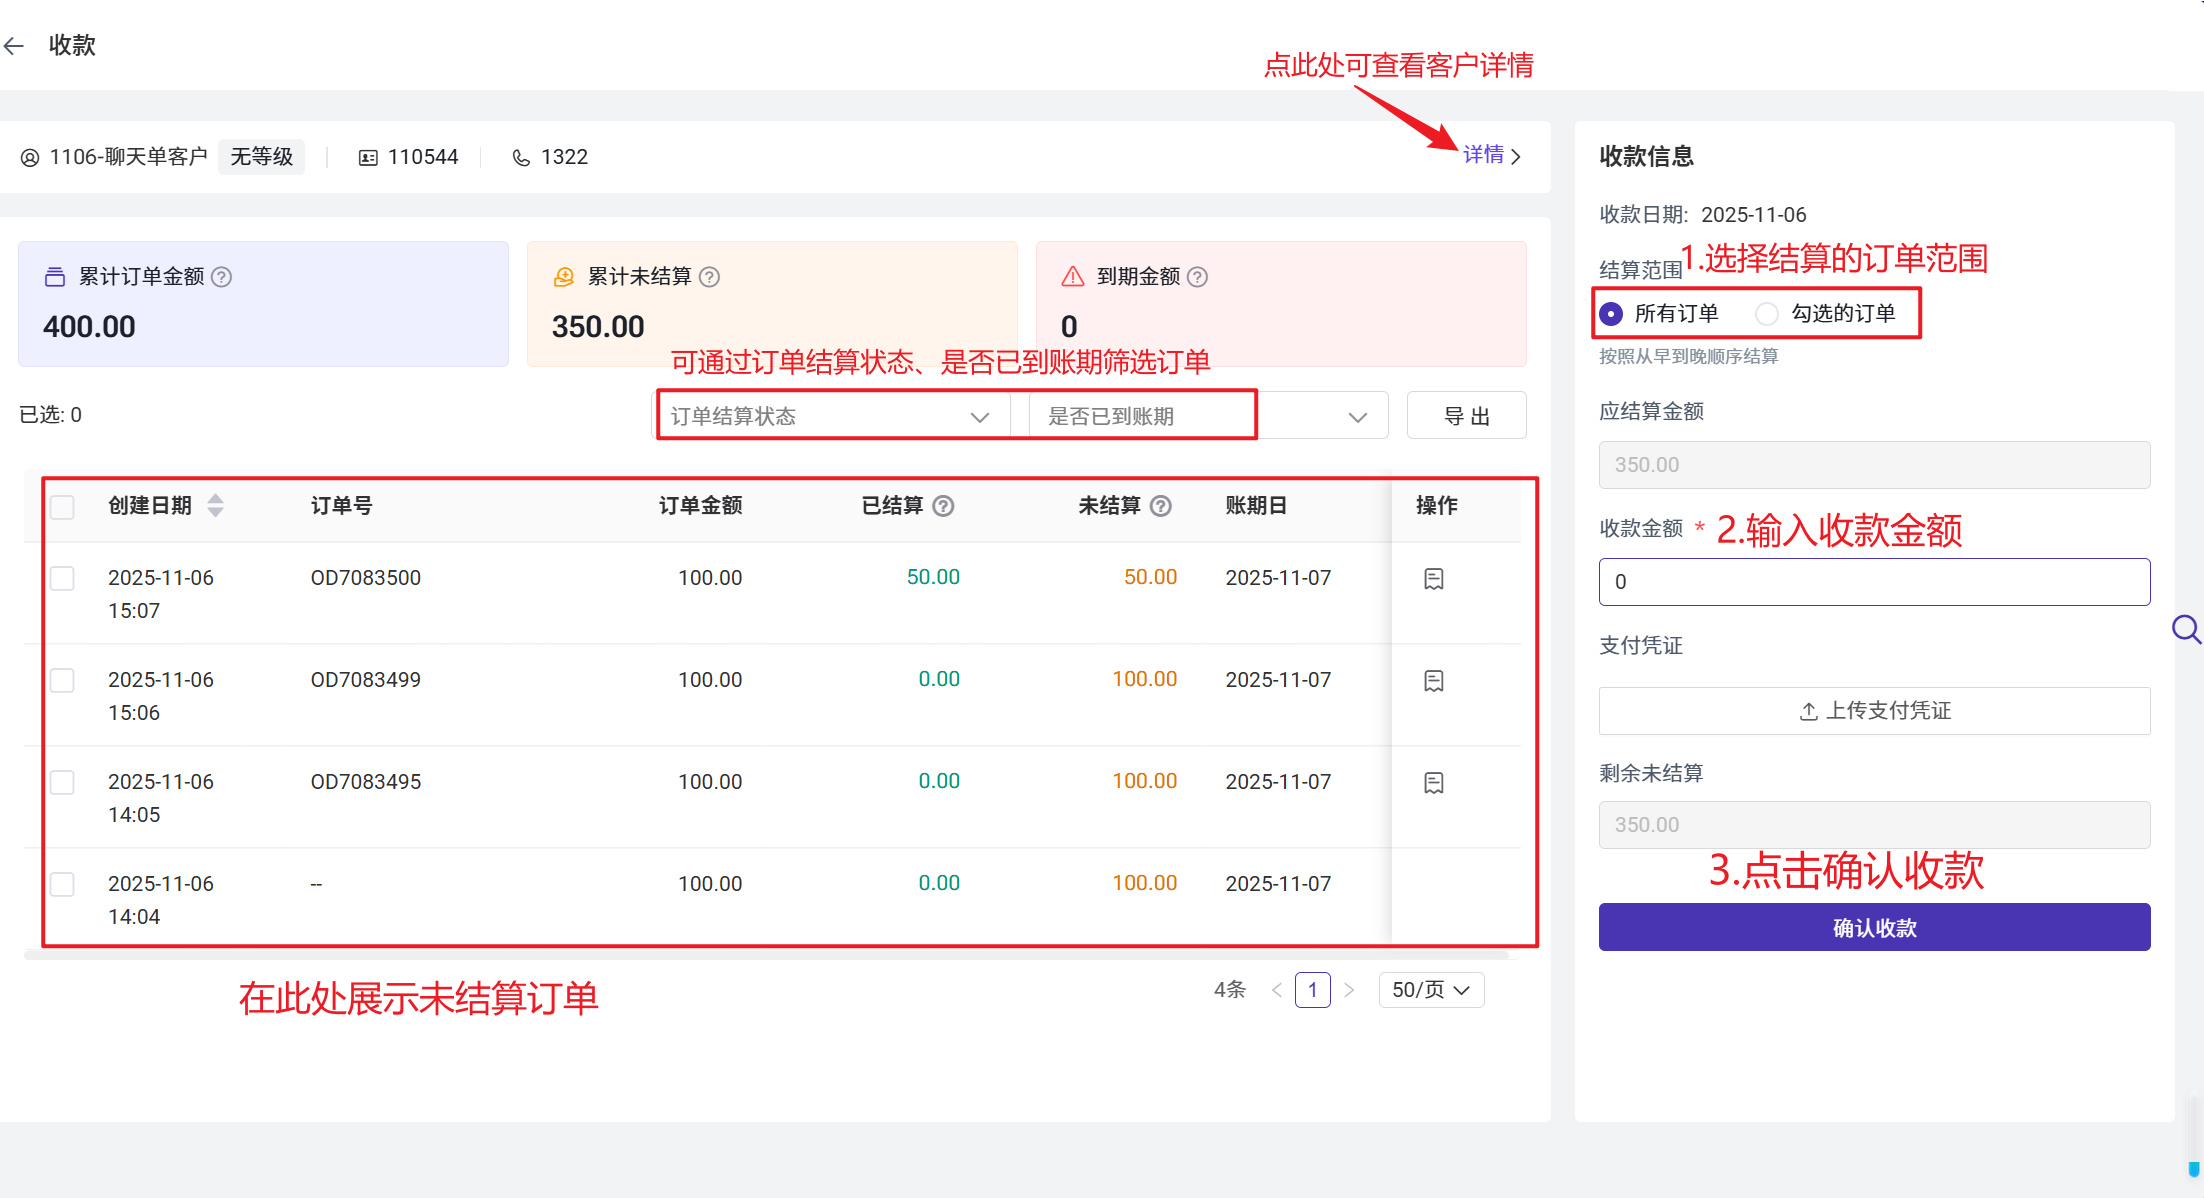Viewport: 2204px width, 1198px height.
Task: Expand the 订单结算状态 dropdown
Action: (830, 416)
